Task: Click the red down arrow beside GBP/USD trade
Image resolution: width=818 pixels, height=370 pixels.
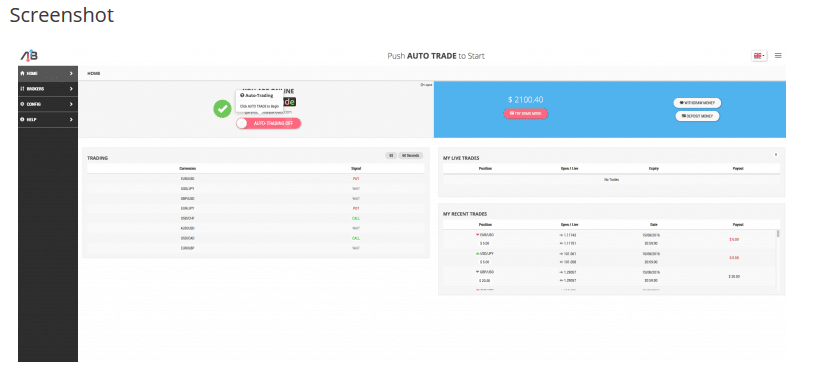Action: (477, 272)
